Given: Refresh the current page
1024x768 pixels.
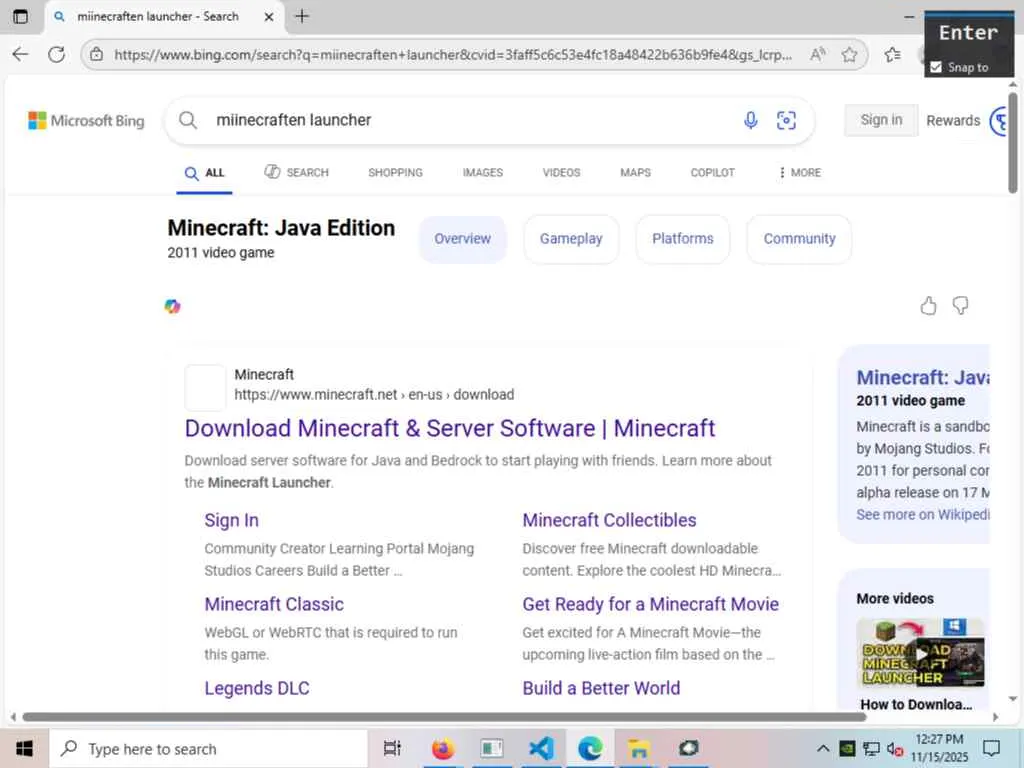Looking at the screenshot, I should pos(56,54).
